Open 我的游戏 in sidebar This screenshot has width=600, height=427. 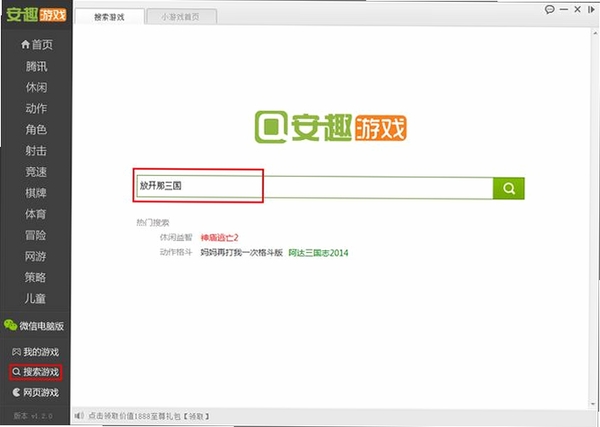tap(36, 352)
